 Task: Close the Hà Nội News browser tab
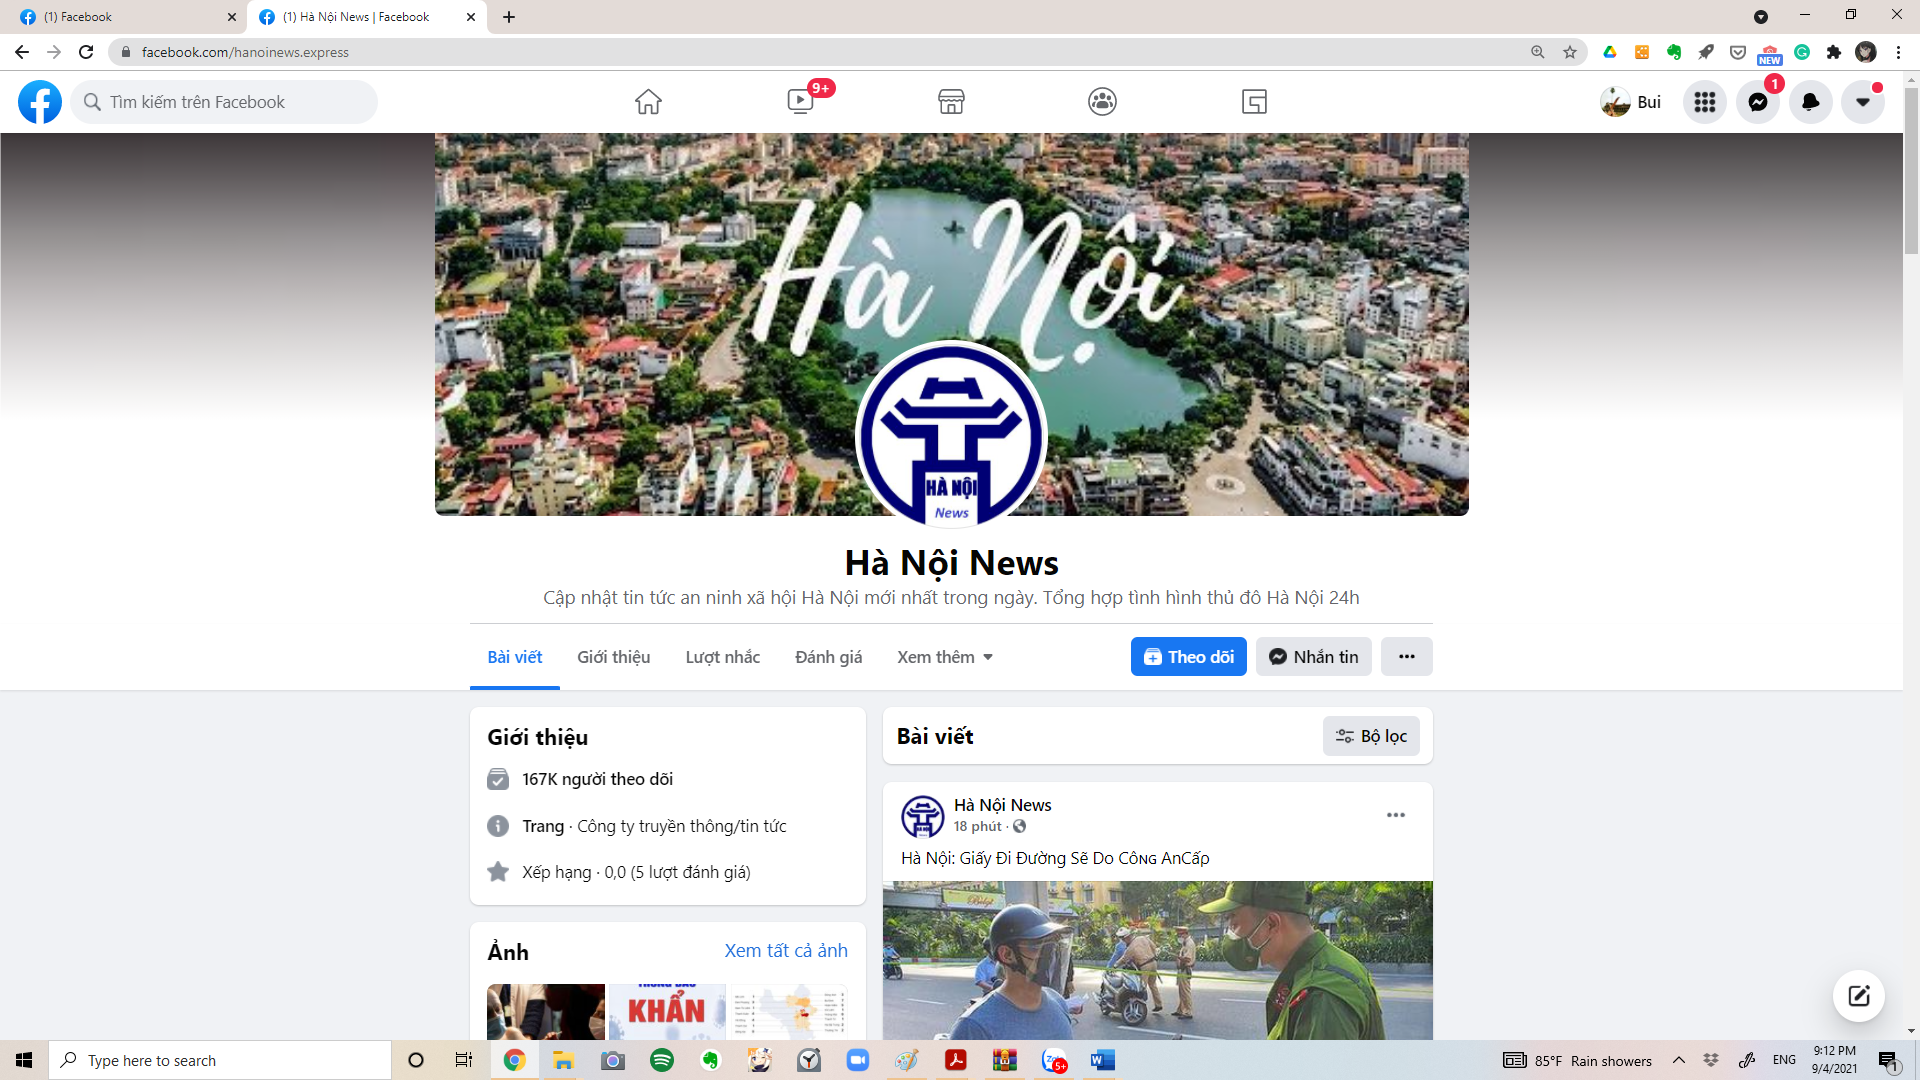(471, 17)
